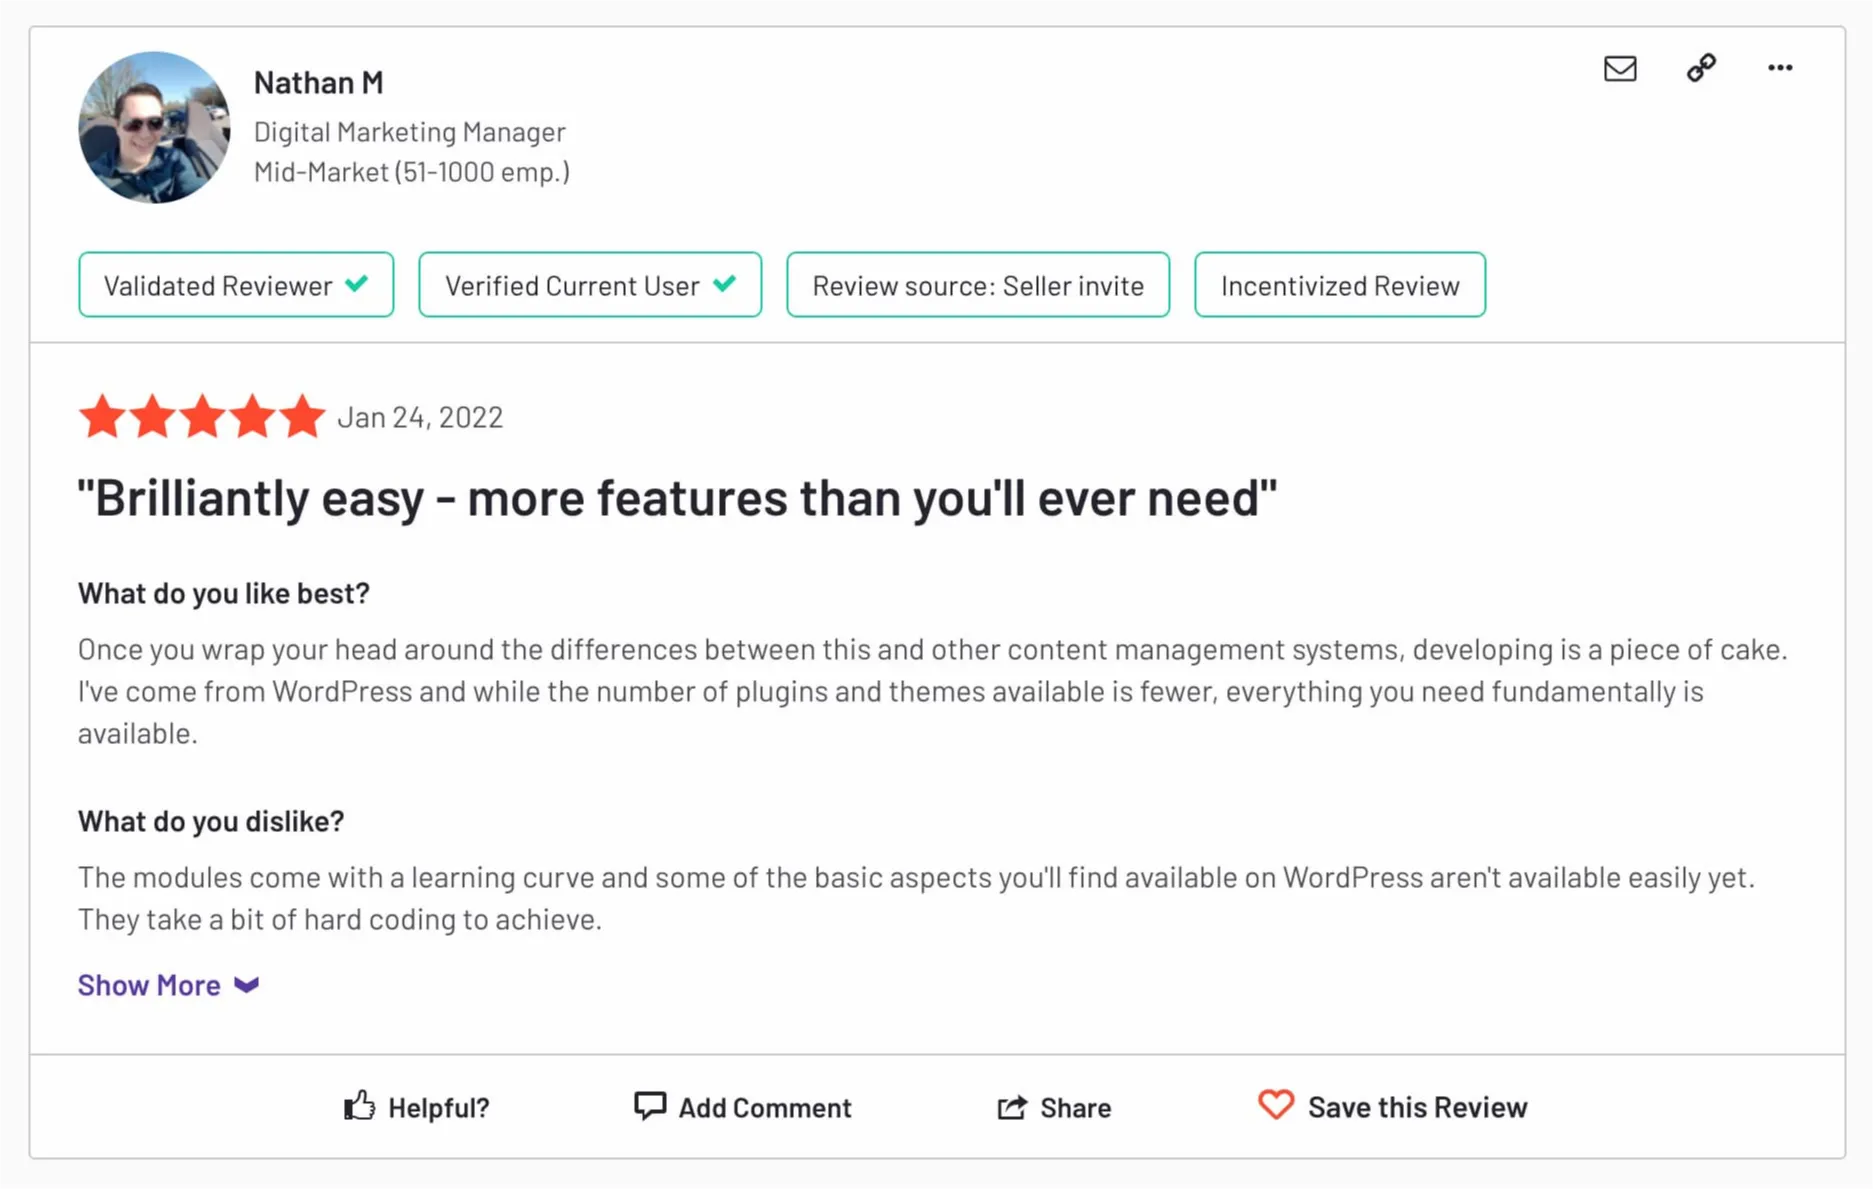The image size is (1873, 1189).
Task: Click the fifth orange rating star
Action: (302, 416)
